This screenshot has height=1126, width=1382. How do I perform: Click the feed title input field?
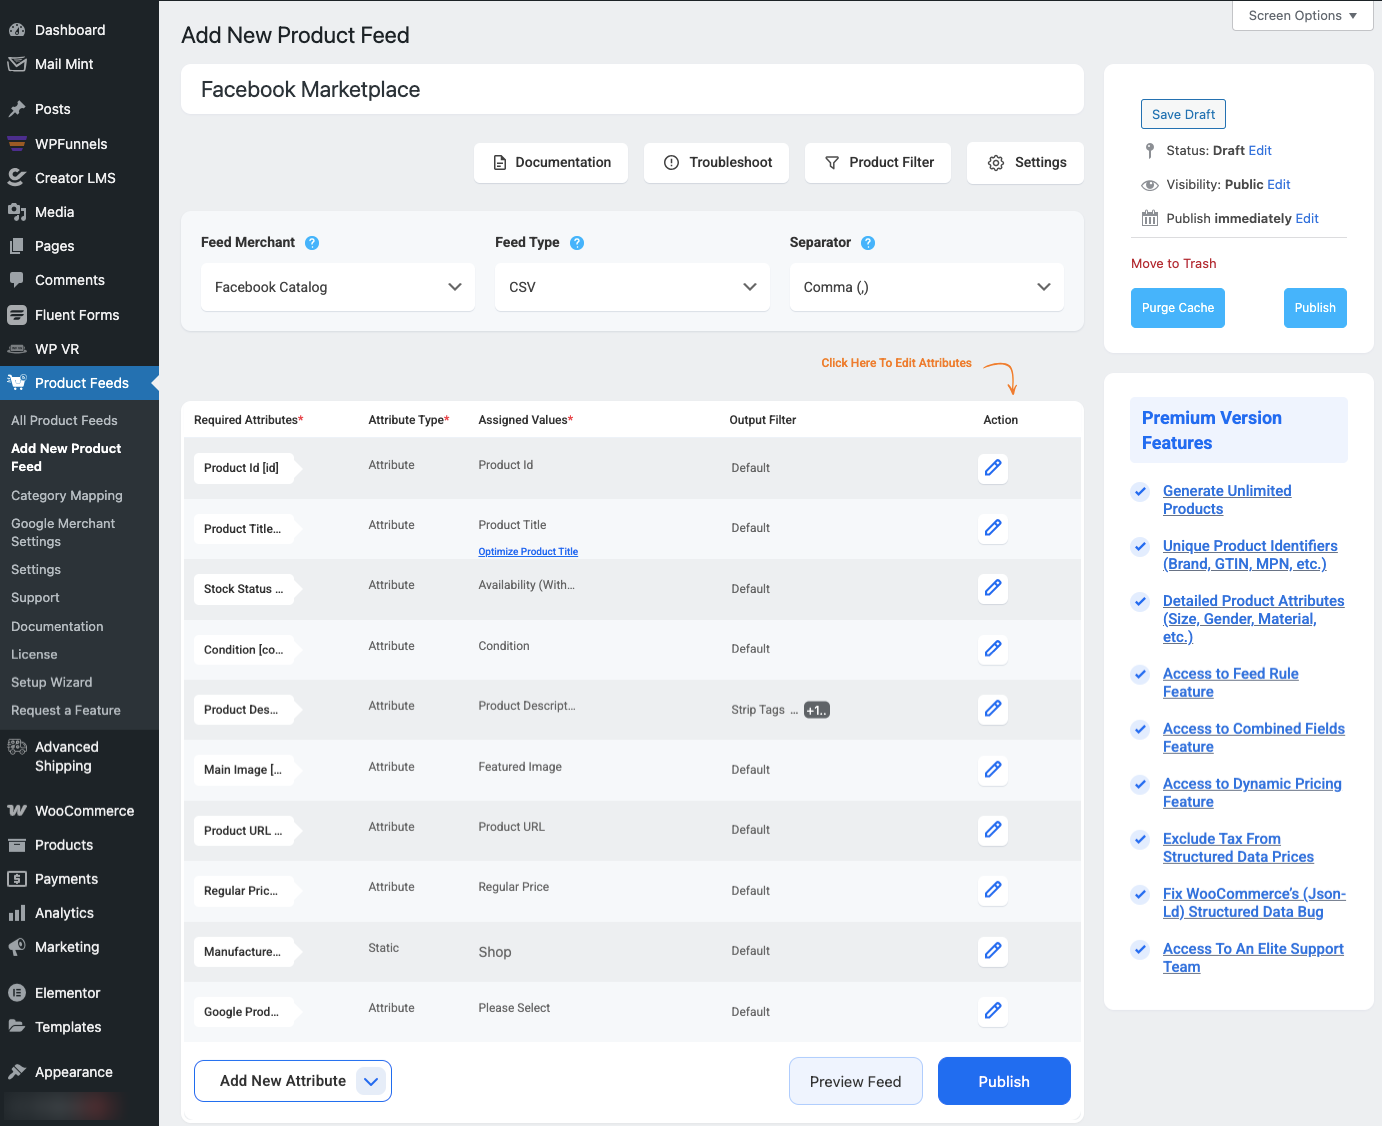click(632, 89)
